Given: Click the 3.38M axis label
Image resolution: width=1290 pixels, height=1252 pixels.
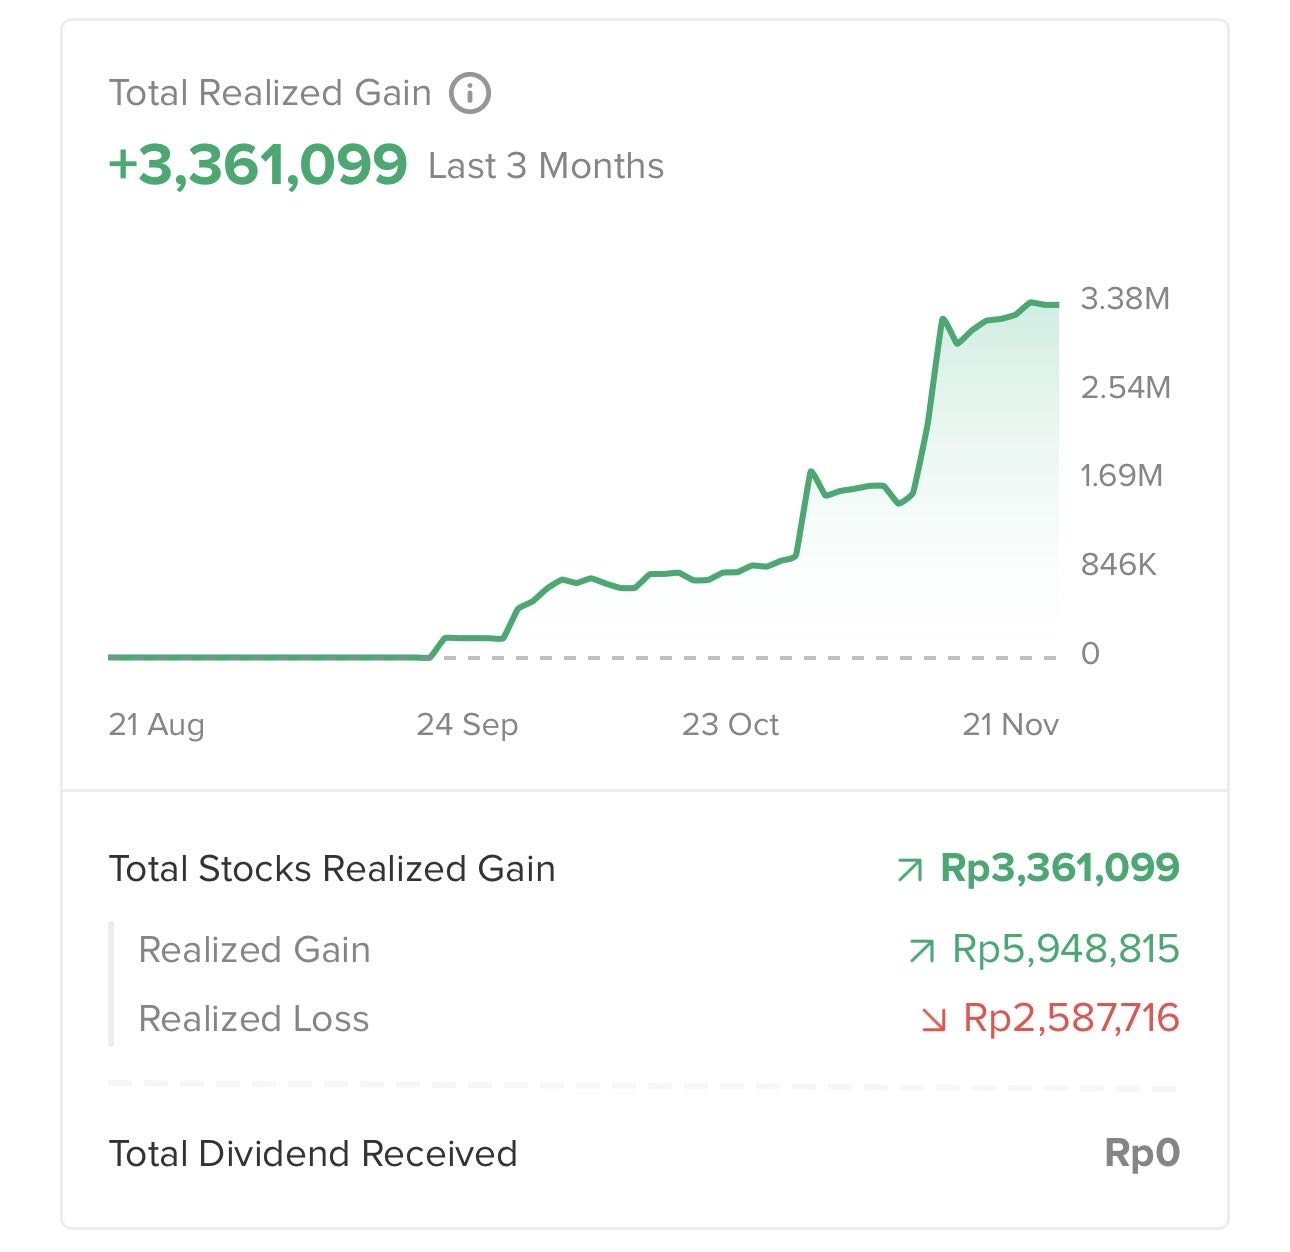Looking at the screenshot, I should point(1125,298).
